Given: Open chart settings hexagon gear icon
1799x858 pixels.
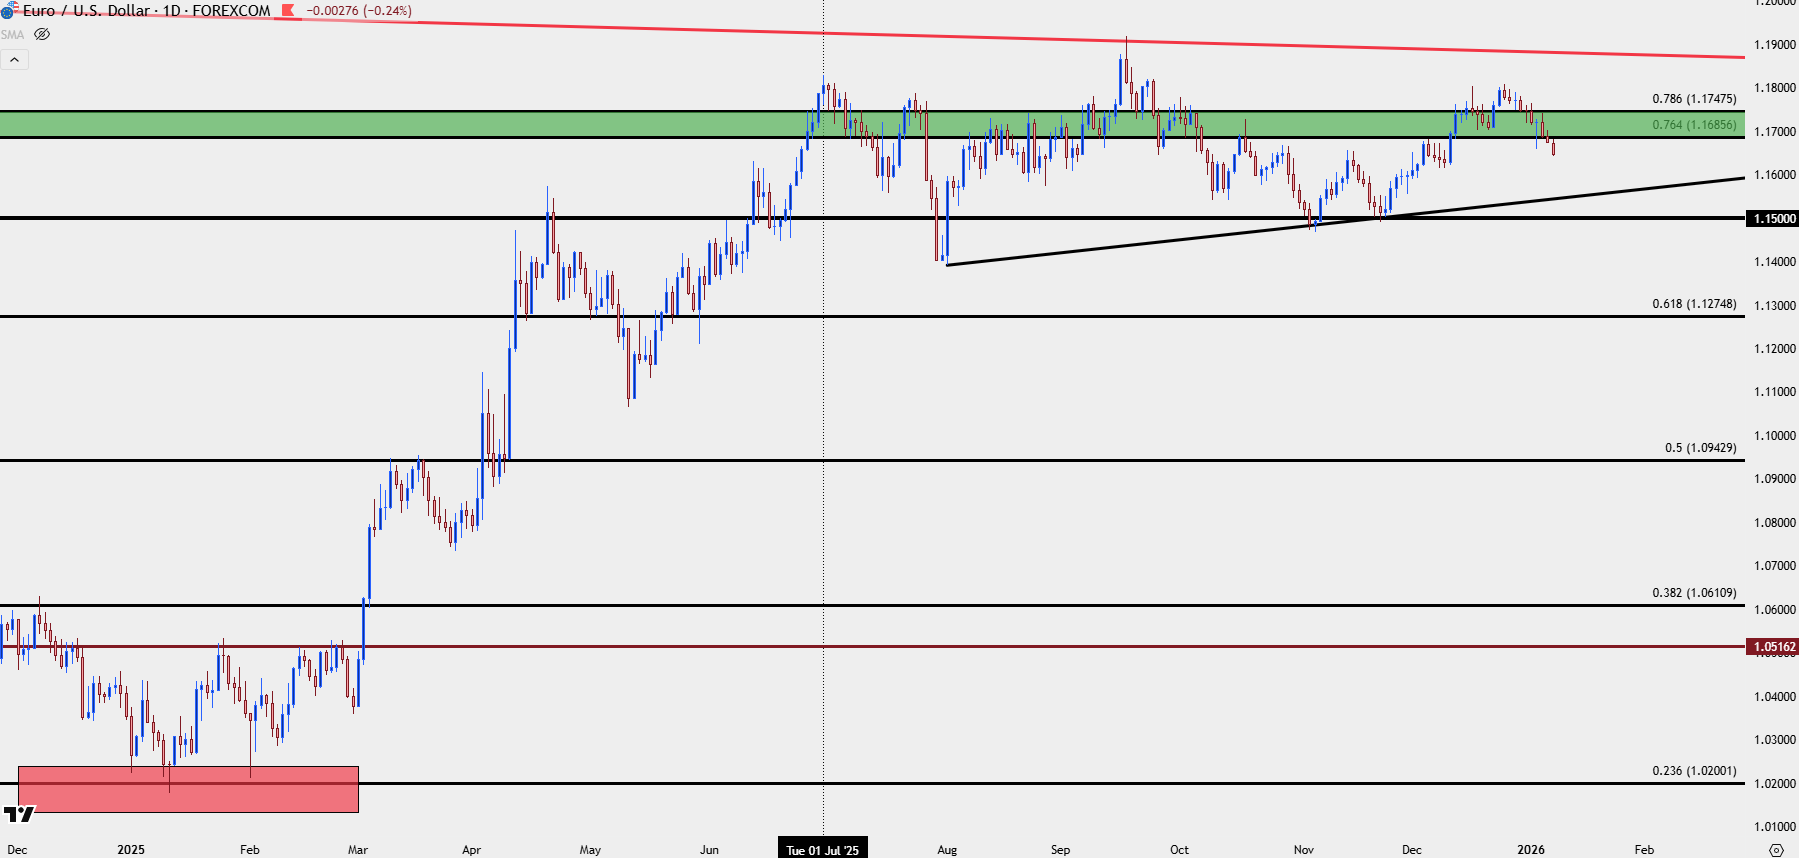Looking at the screenshot, I should click(1776, 850).
